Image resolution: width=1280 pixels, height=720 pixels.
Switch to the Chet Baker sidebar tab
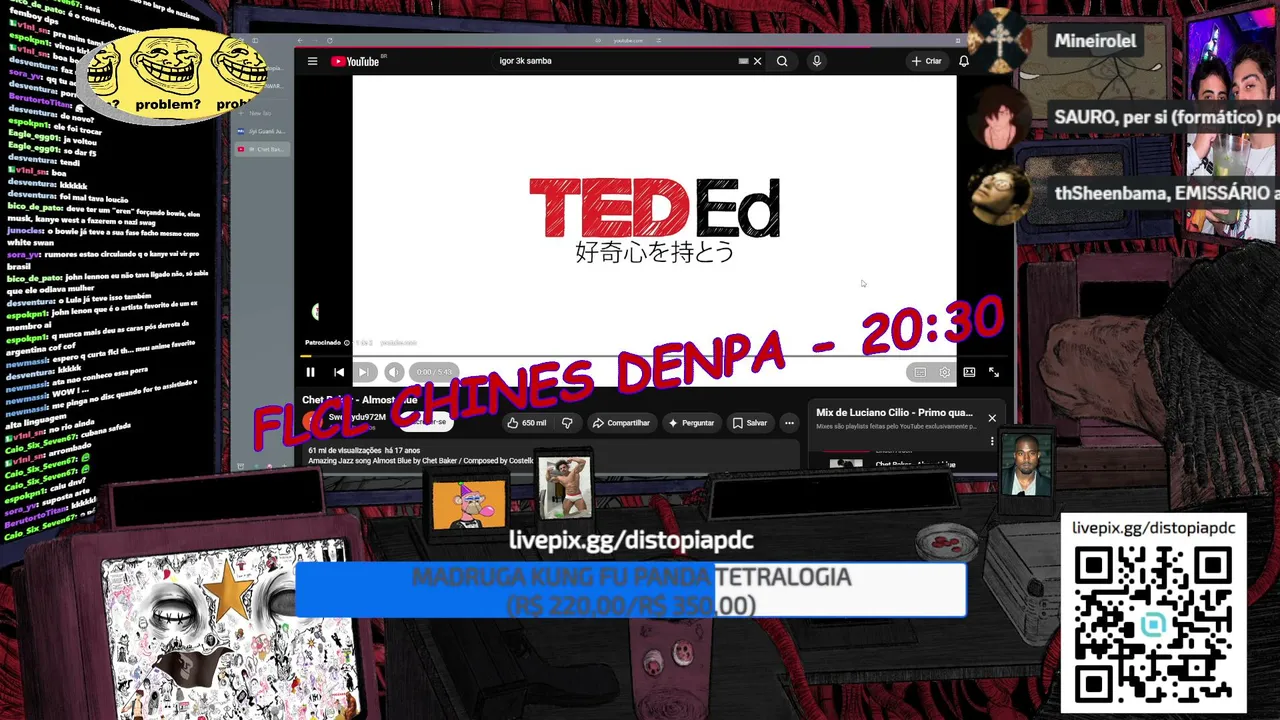coord(262,149)
